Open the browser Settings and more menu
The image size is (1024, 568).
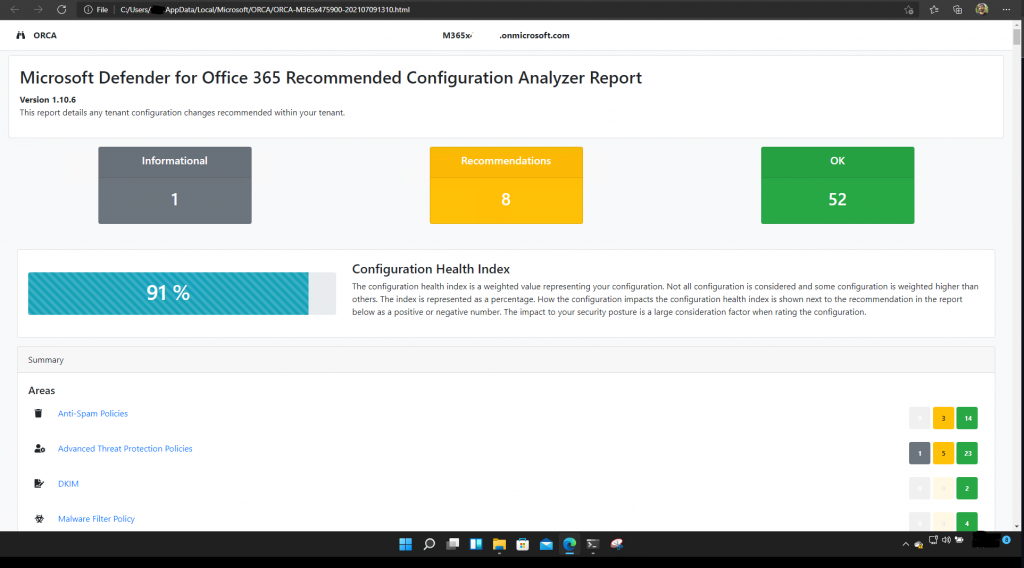click(1006, 10)
